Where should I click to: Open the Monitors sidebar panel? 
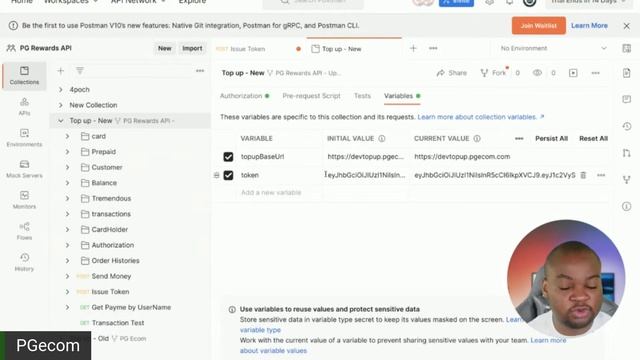(24, 200)
